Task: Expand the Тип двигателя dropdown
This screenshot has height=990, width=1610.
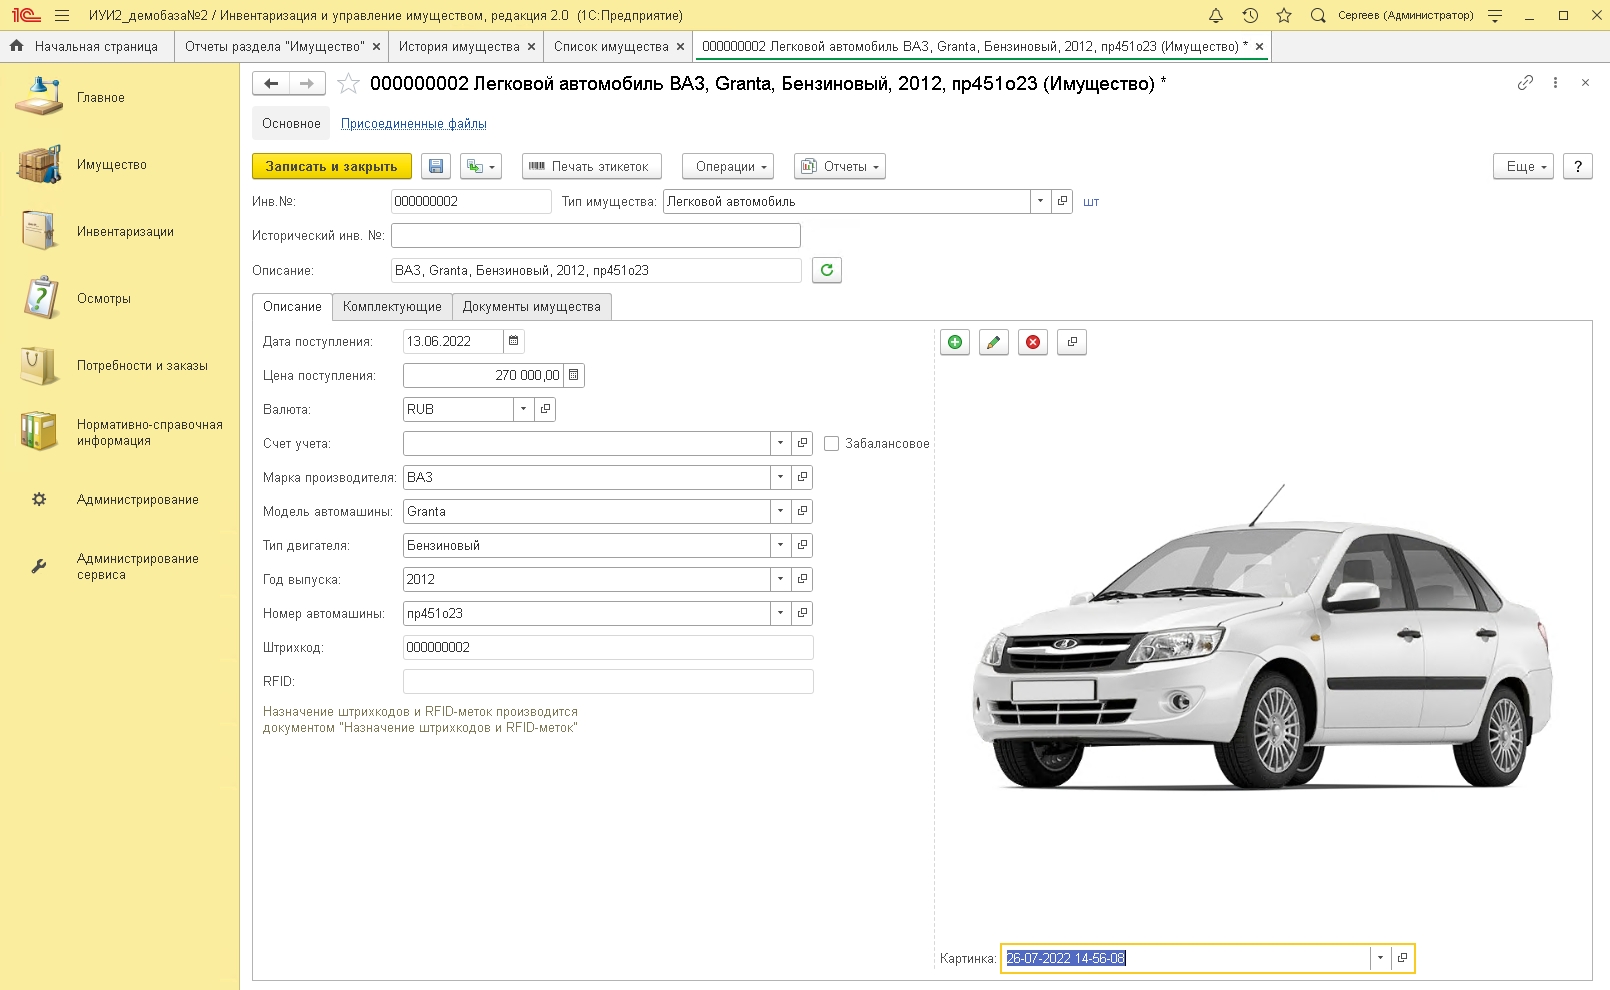Action: coord(780,545)
